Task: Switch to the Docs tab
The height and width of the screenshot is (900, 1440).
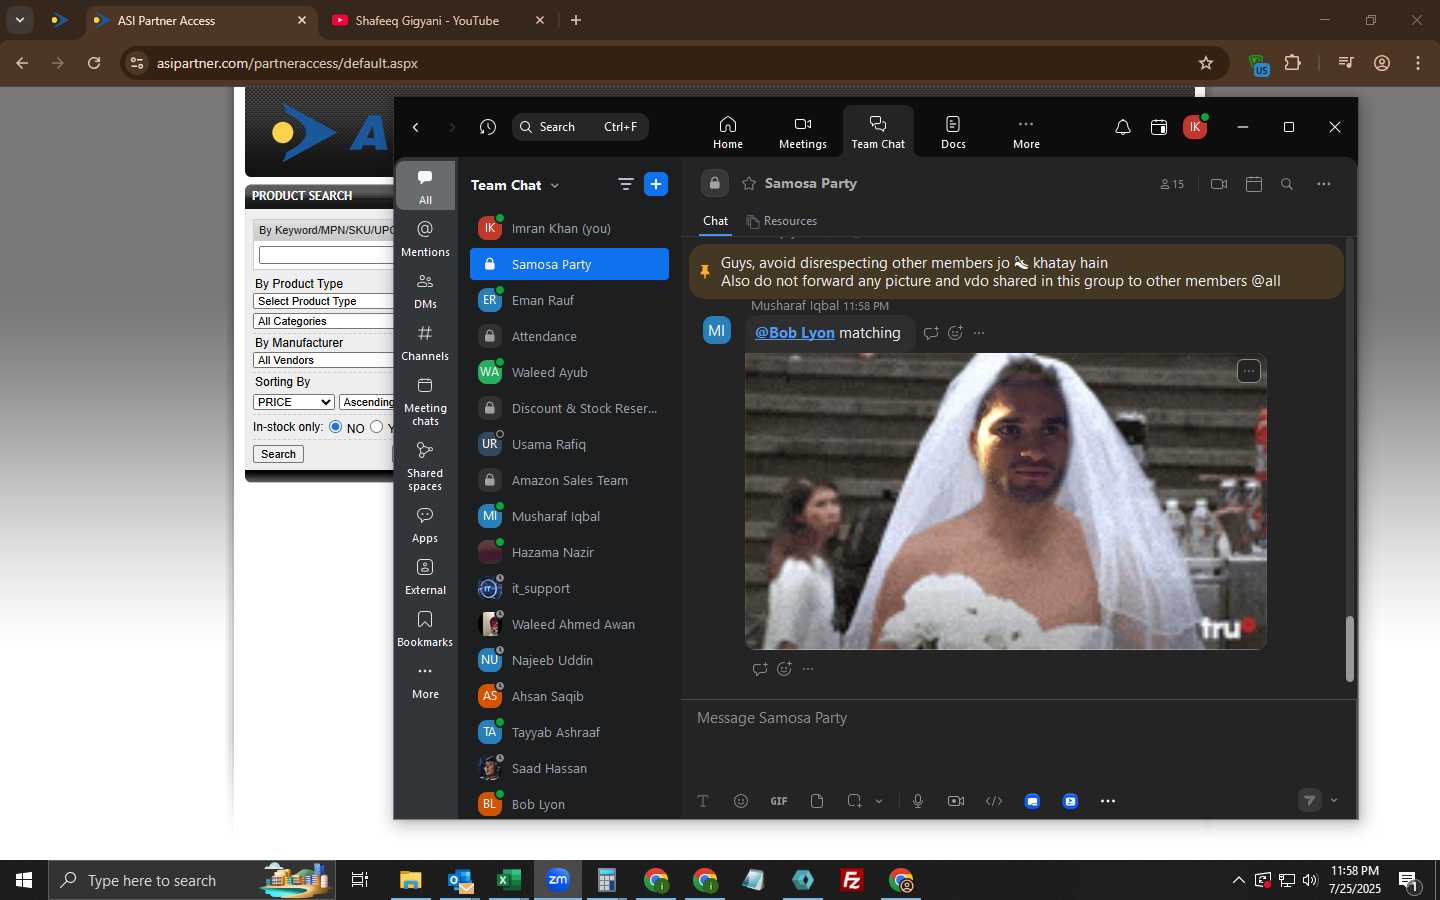Action: pos(953,132)
